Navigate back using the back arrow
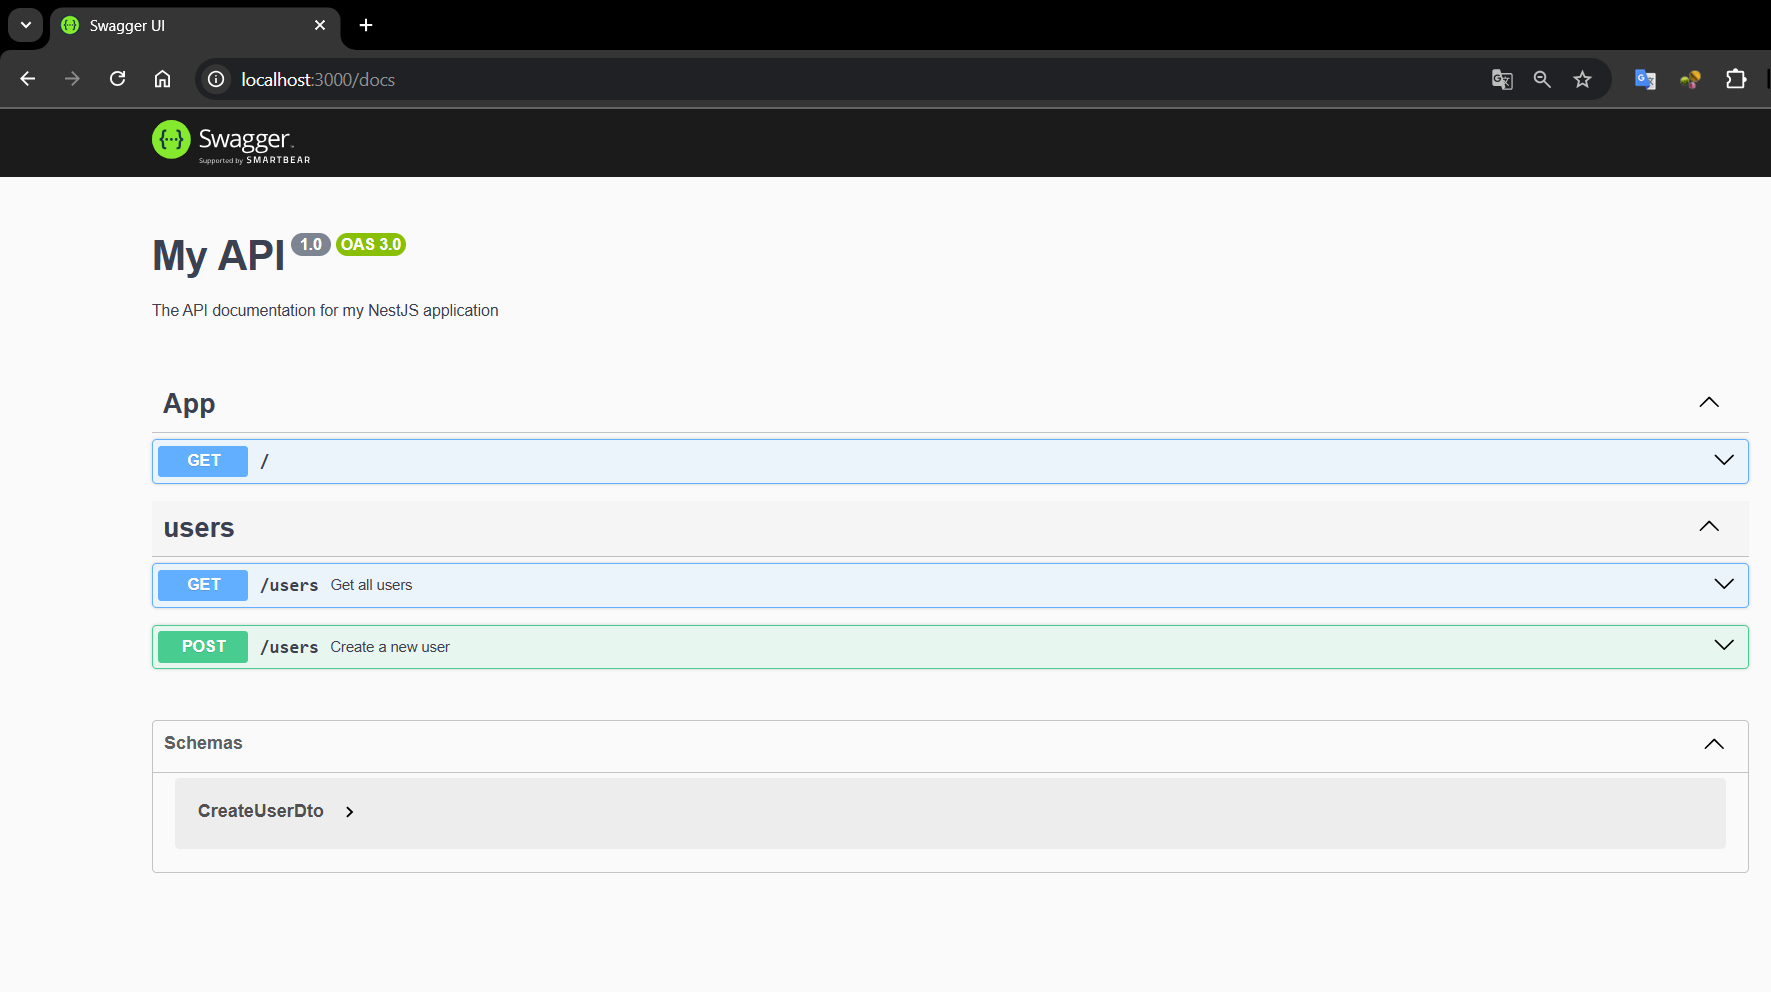Viewport: 1771px width, 992px height. coord(27,79)
